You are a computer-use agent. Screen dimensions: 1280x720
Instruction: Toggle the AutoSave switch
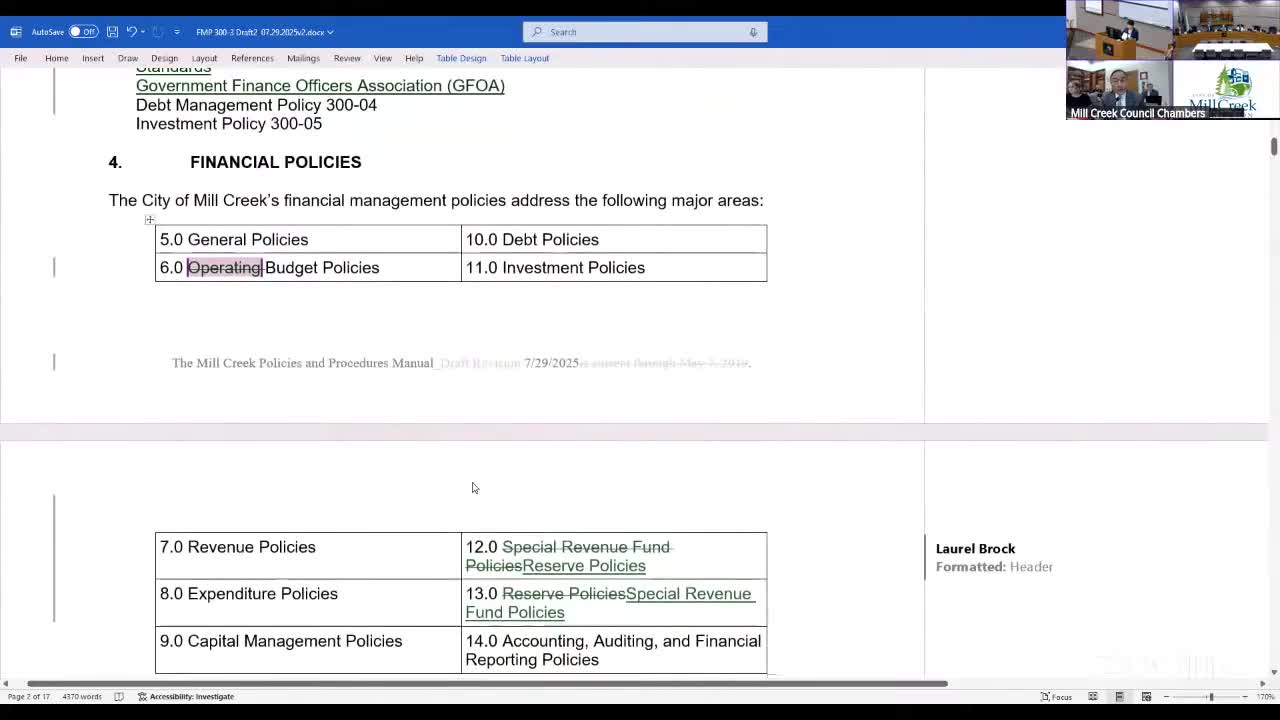coord(83,32)
